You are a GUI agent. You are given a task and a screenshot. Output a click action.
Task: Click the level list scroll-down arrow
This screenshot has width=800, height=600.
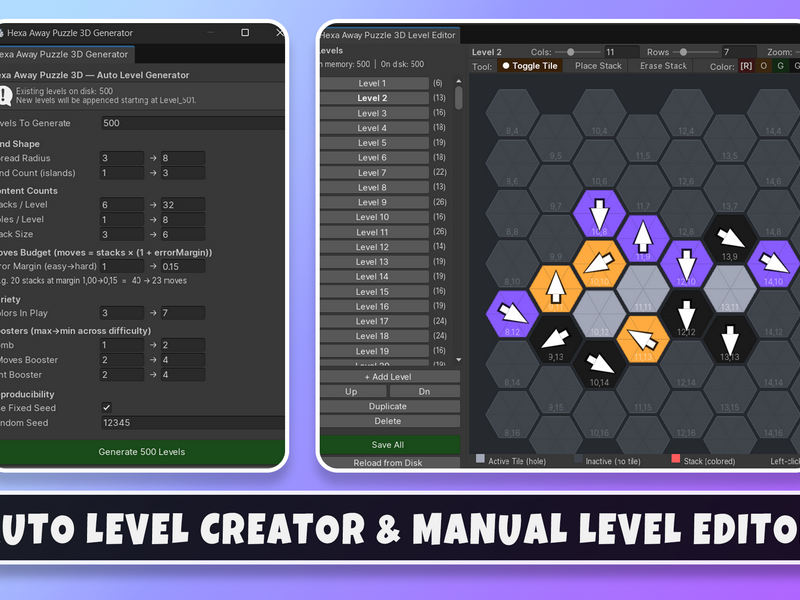click(x=458, y=359)
